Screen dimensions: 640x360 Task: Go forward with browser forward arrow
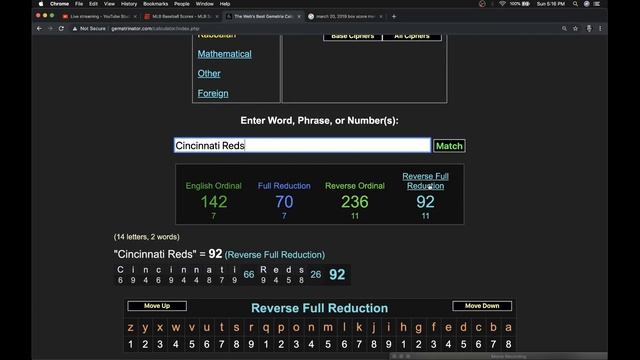click(50, 29)
